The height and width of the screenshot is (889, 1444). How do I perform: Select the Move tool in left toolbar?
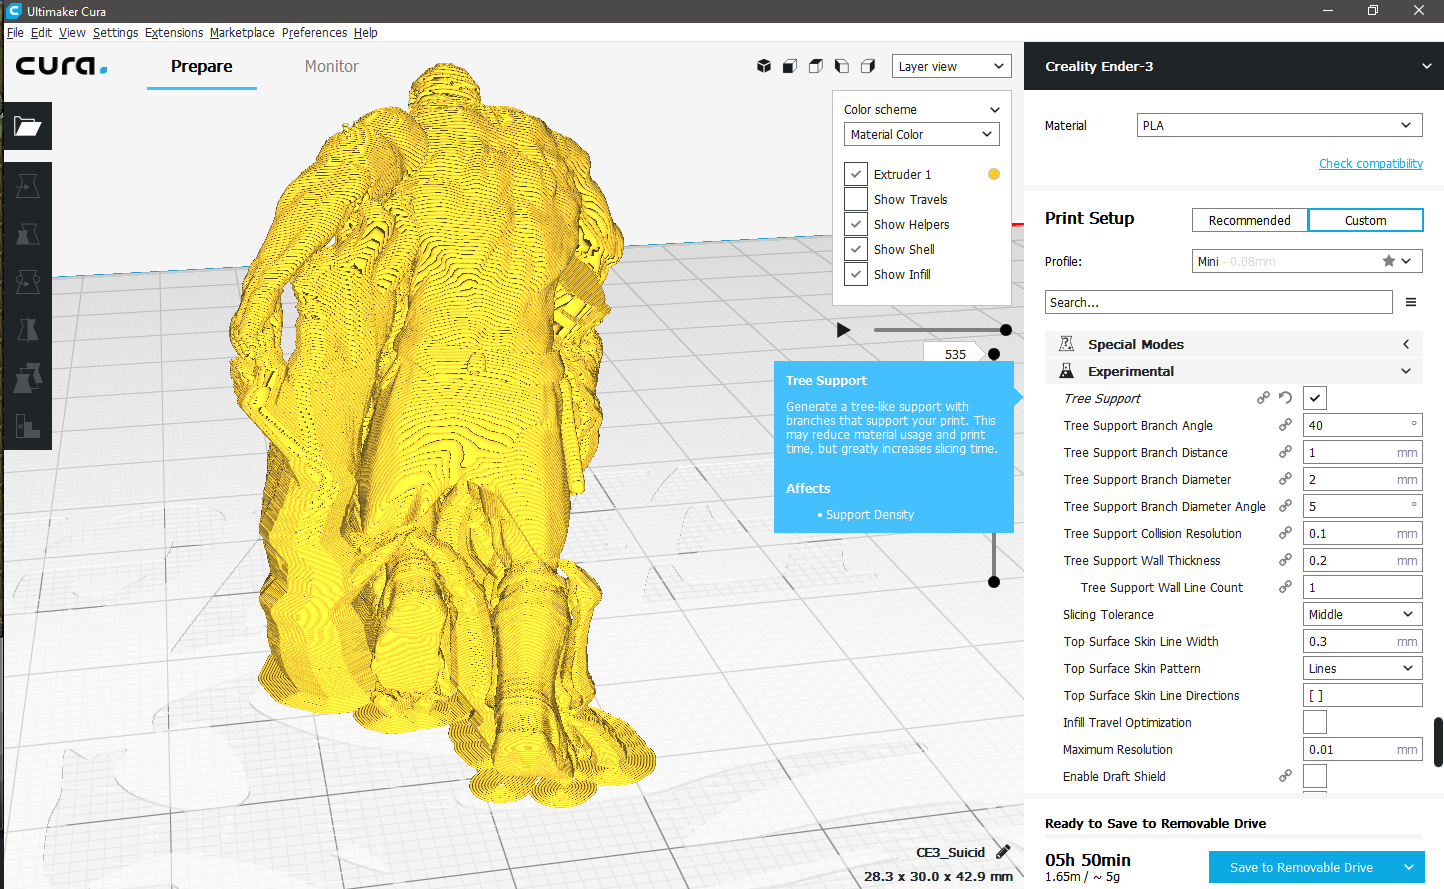click(x=27, y=186)
